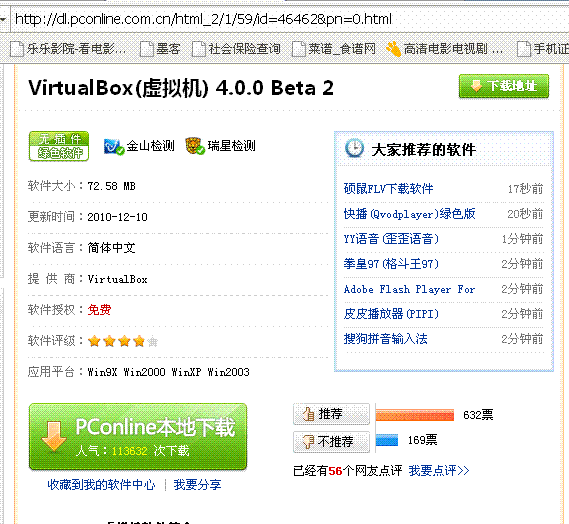Open the address bar dropdown arrow
The width and height of the screenshot is (569, 524).
pyautogui.click(x=4, y=19)
